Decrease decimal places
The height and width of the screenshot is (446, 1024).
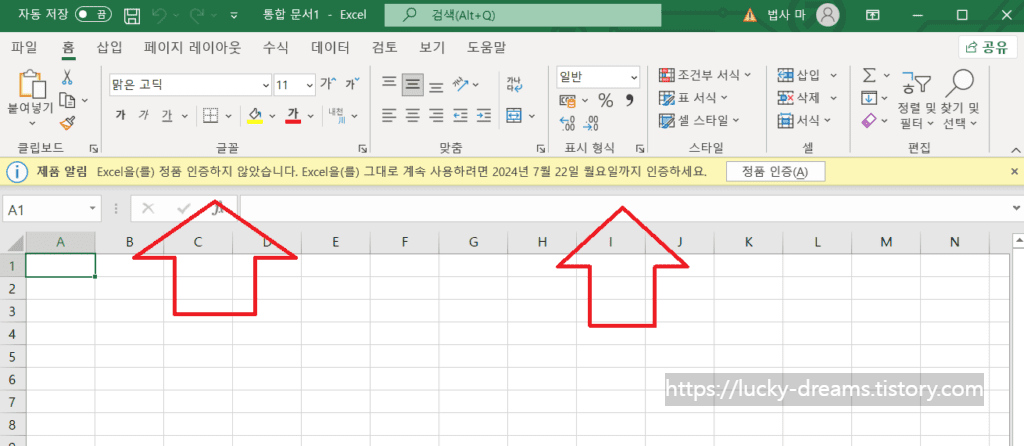[592, 122]
